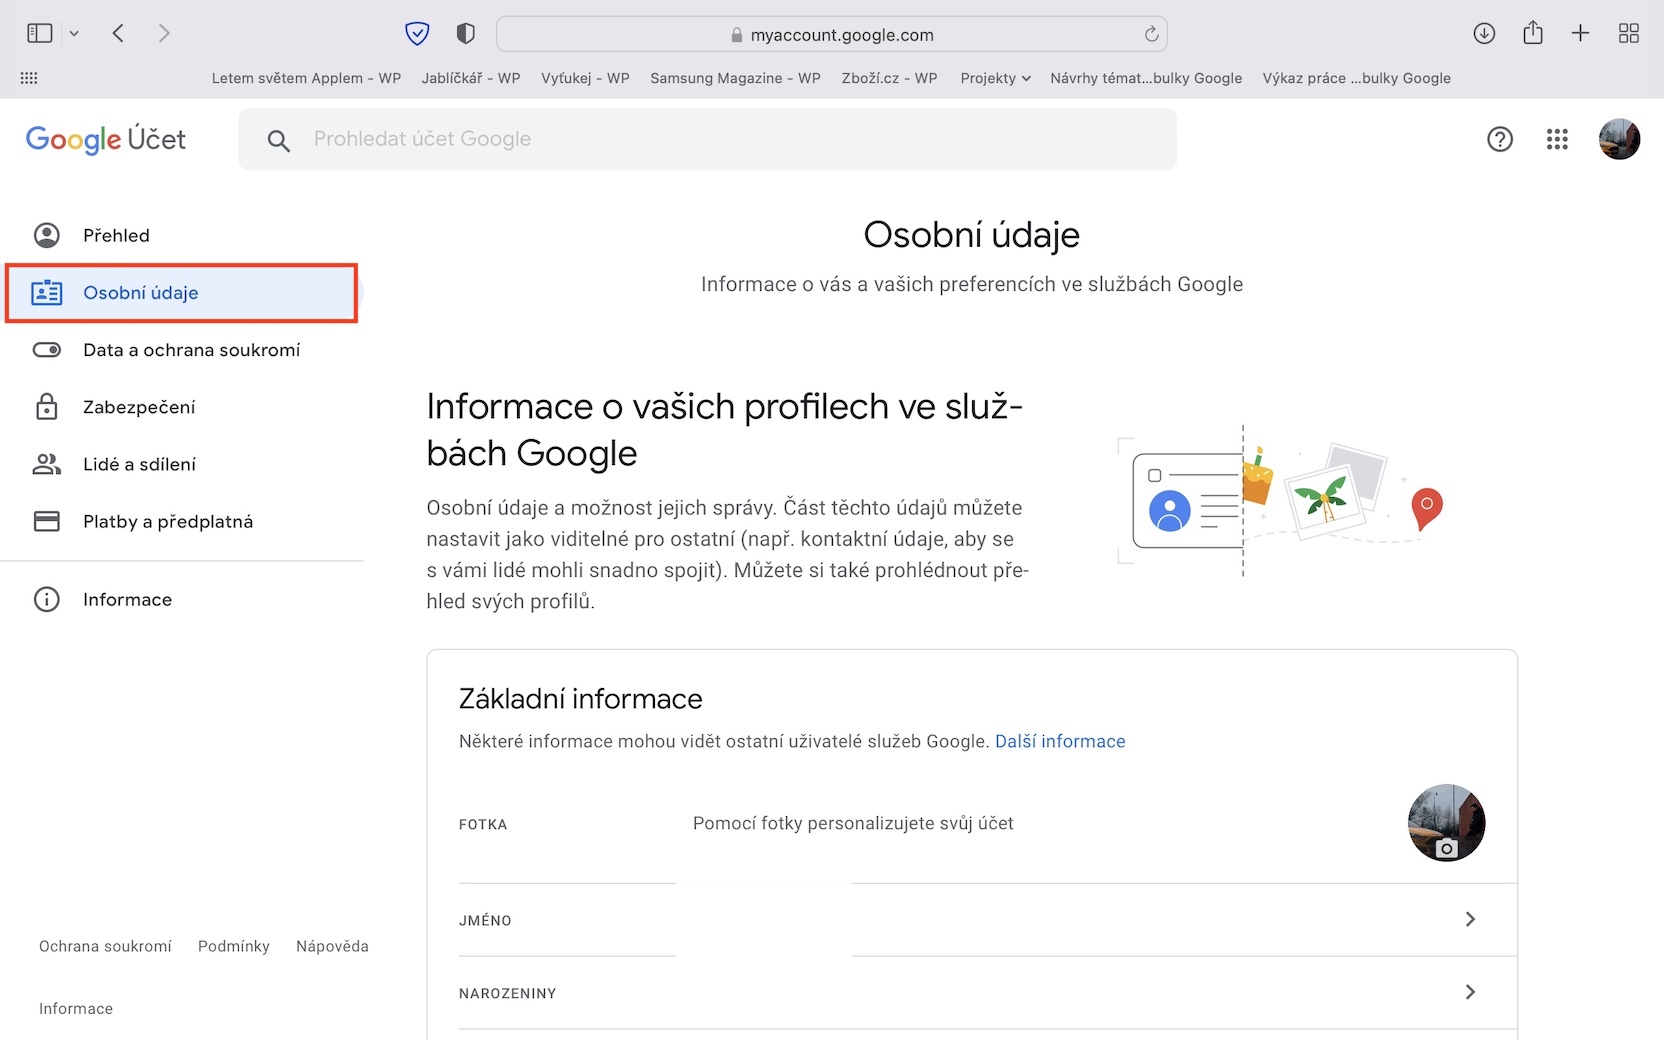The width and height of the screenshot is (1664, 1040).
Task: Select Přehled in the side menu
Action: coord(182,235)
